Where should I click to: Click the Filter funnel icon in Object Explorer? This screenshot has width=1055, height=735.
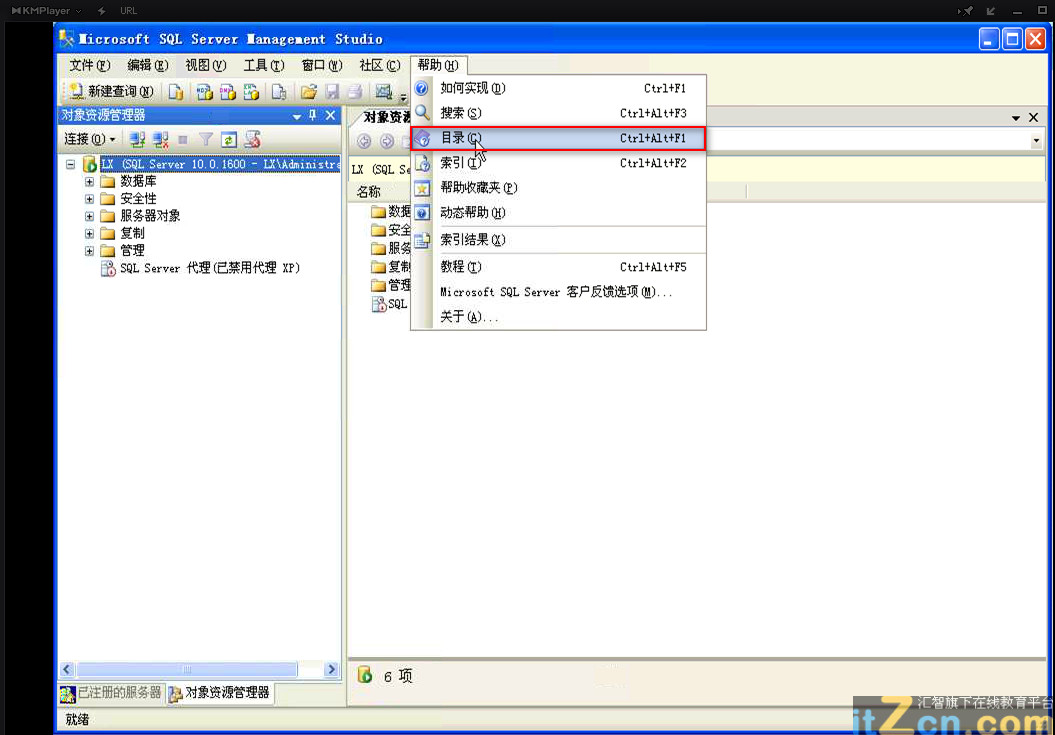[206, 140]
